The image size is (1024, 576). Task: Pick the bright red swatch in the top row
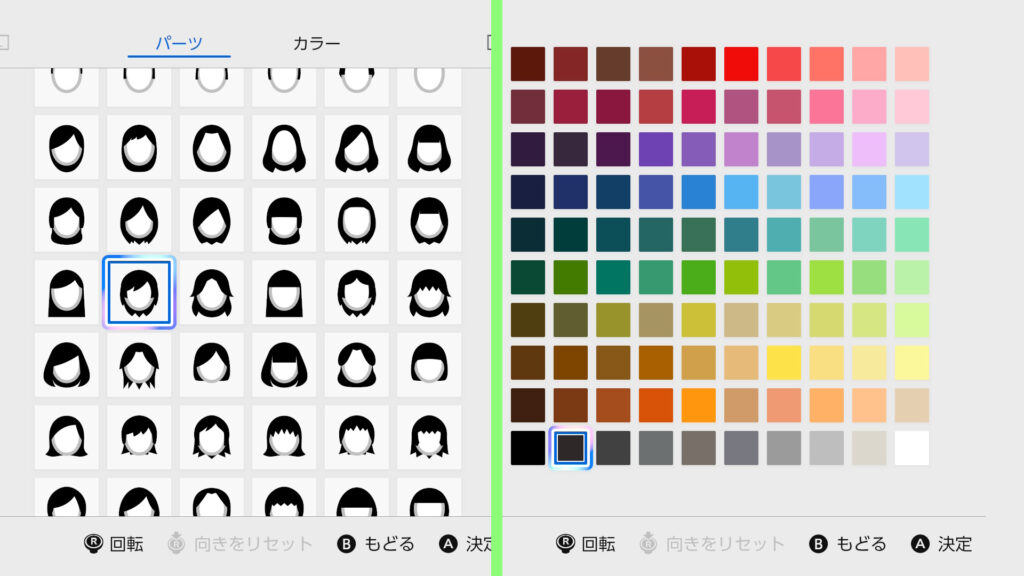(x=741, y=64)
